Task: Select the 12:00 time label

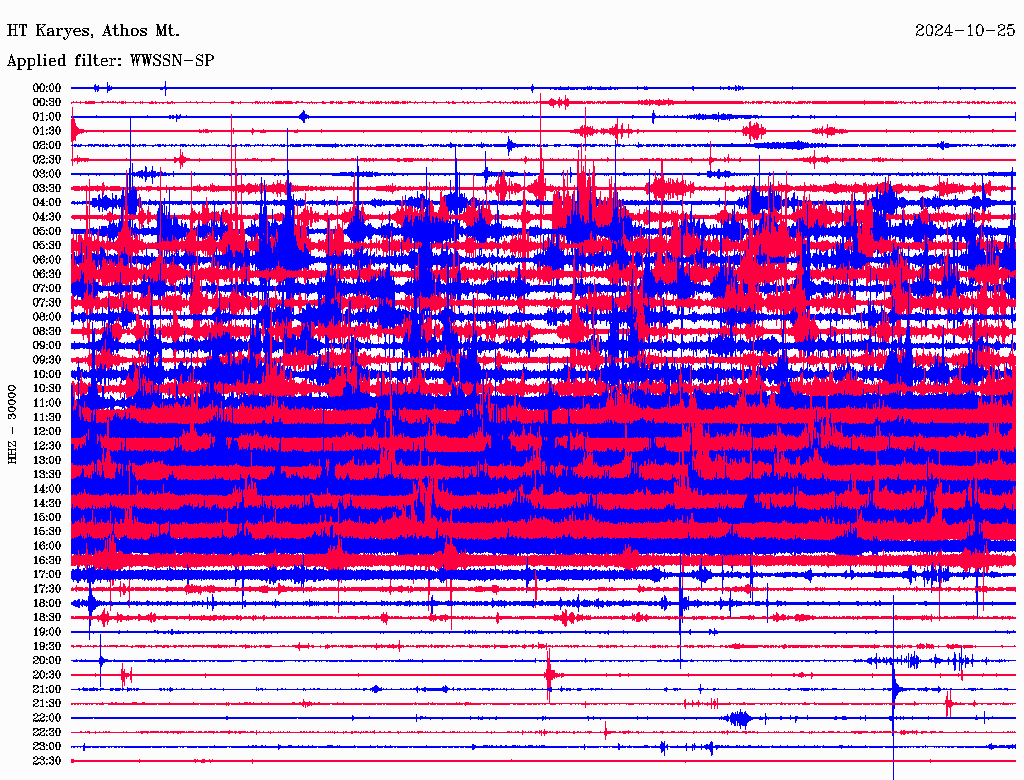Action: click(x=47, y=432)
